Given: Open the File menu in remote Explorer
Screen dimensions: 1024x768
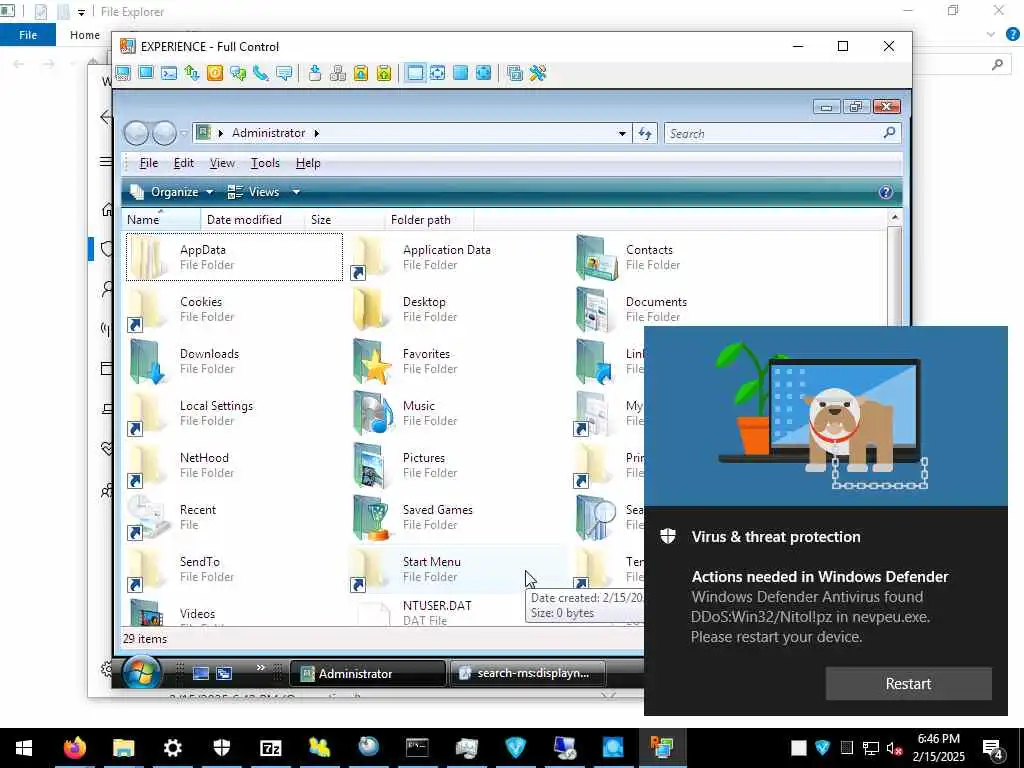Looking at the screenshot, I should click(149, 163).
